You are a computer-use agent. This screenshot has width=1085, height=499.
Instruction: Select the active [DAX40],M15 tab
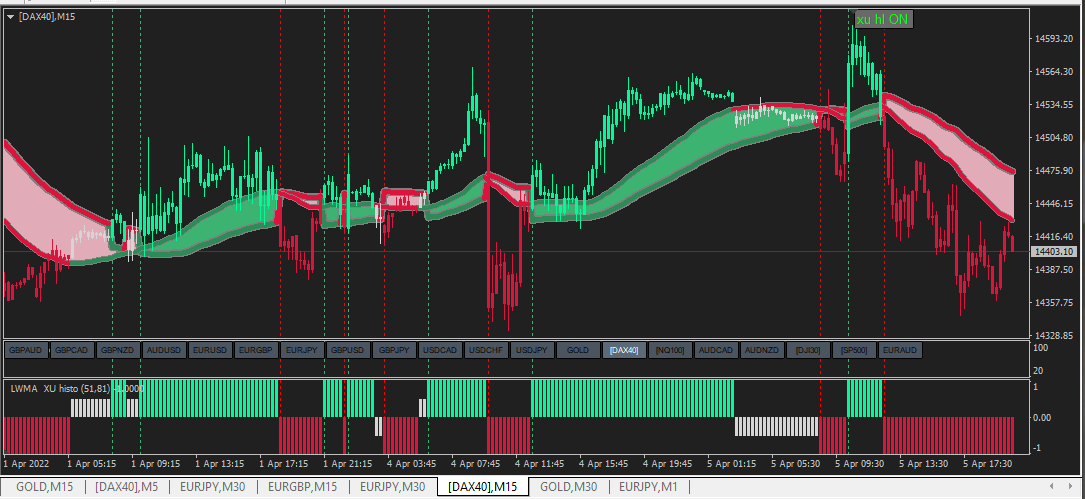[x=483, y=487]
